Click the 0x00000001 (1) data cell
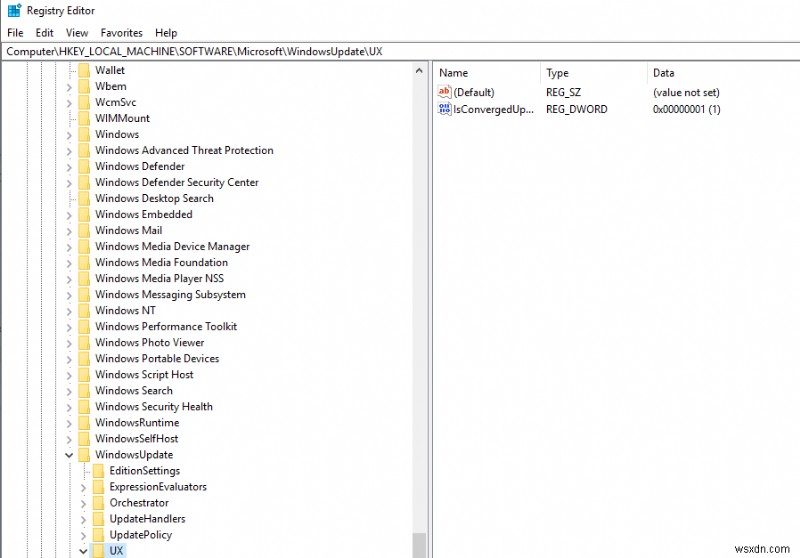This screenshot has width=800, height=558. point(686,109)
